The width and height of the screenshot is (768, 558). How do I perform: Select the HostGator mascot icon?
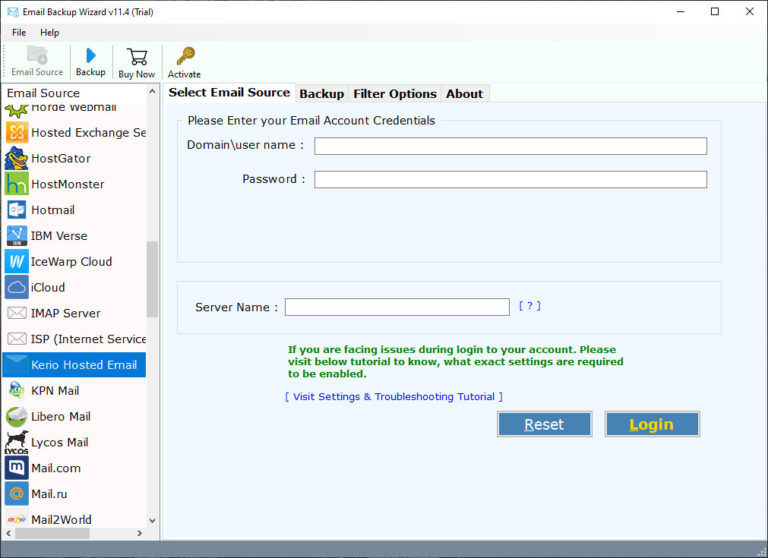tap(17, 158)
